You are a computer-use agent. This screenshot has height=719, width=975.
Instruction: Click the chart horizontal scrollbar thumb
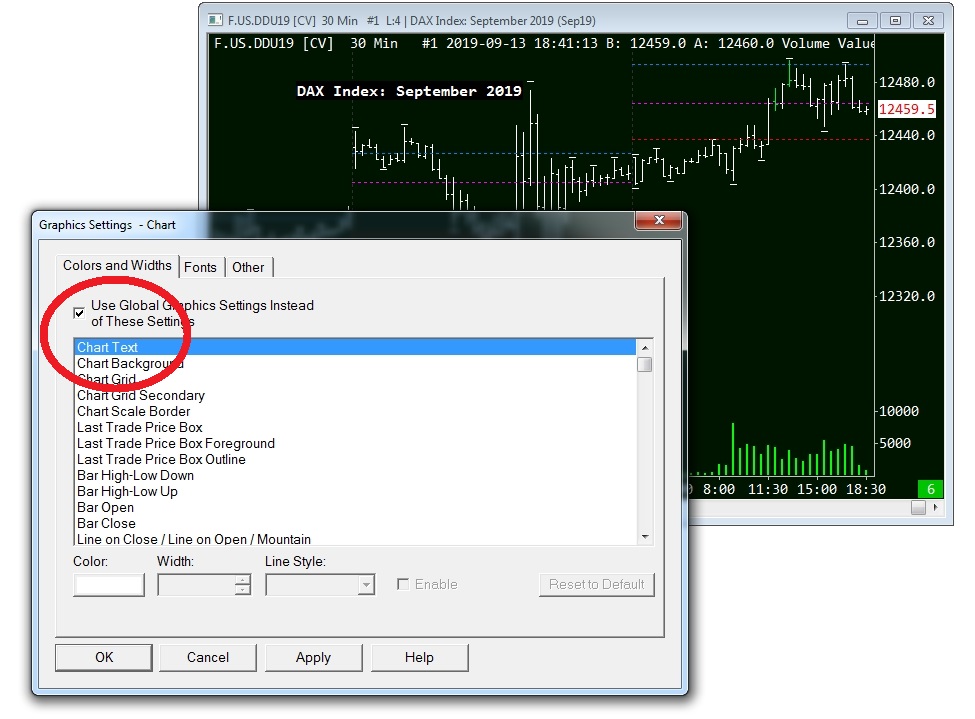(918, 508)
